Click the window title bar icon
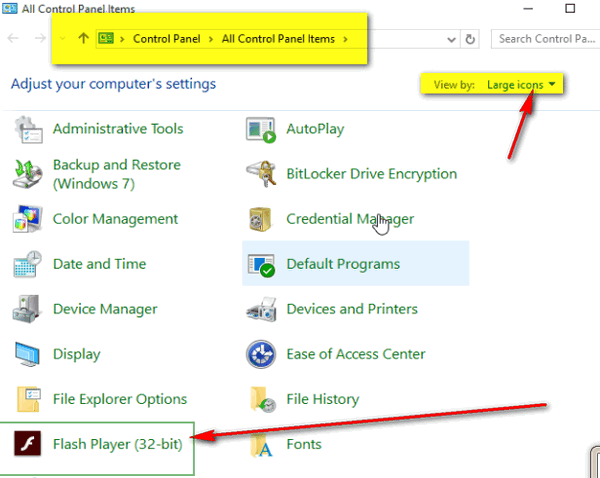Viewport: 600px width, 478px height. tap(10, 8)
